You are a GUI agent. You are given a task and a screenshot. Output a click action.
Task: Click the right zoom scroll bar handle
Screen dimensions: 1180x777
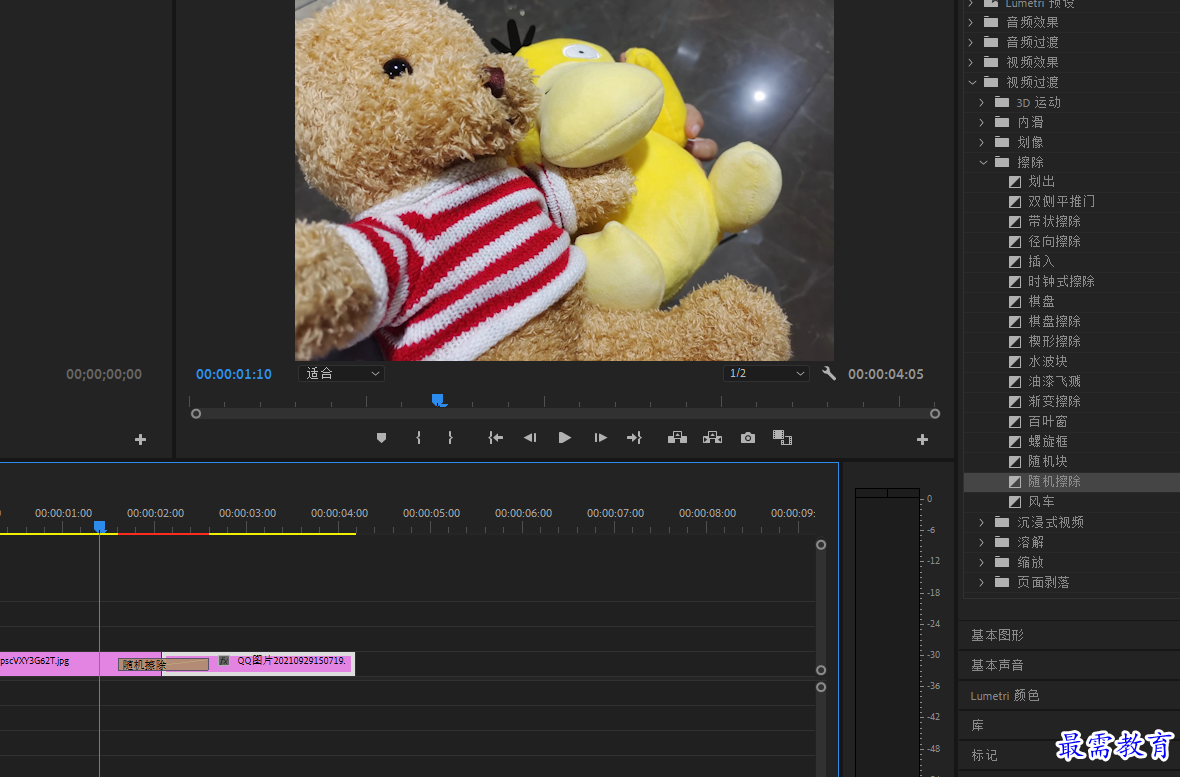[x=935, y=413]
